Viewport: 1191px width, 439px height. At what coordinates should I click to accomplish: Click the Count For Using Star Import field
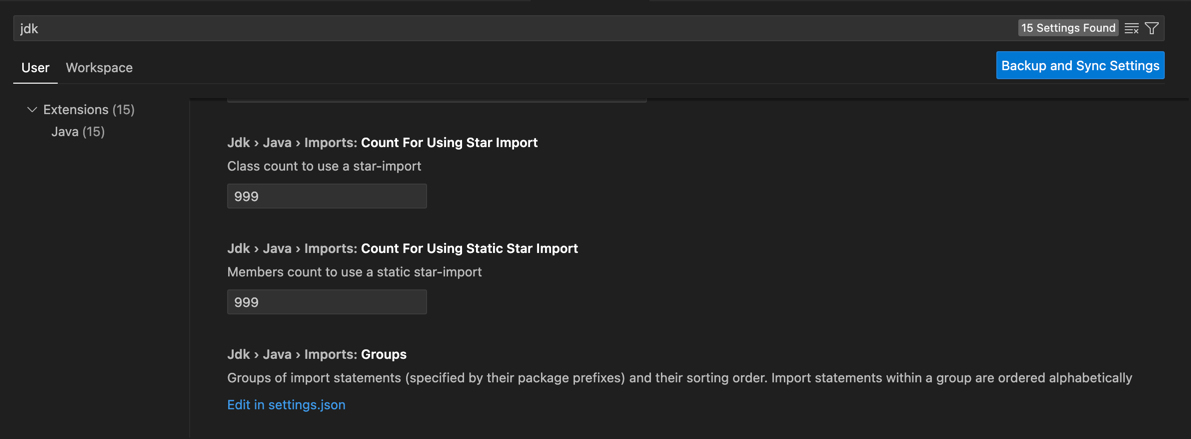pyautogui.click(x=326, y=196)
